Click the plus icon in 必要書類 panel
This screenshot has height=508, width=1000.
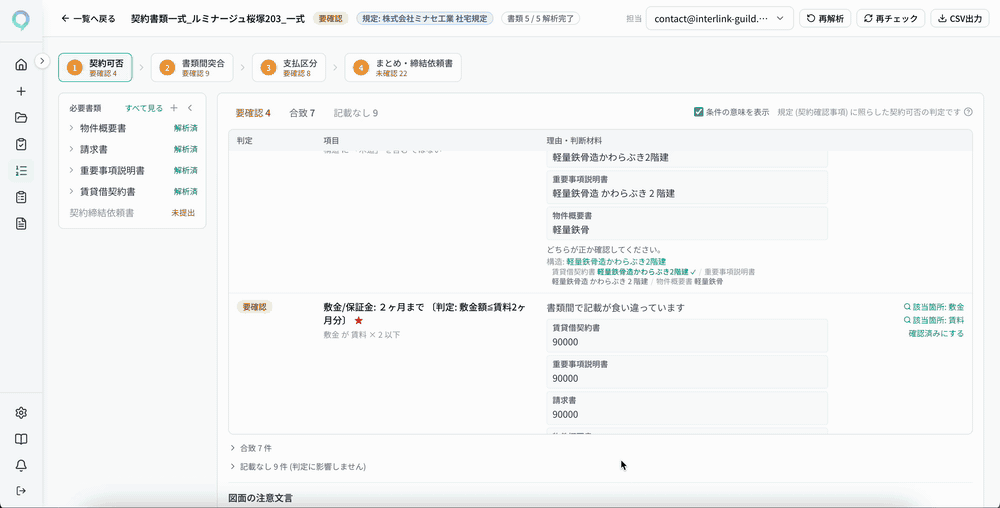pos(174,108)
